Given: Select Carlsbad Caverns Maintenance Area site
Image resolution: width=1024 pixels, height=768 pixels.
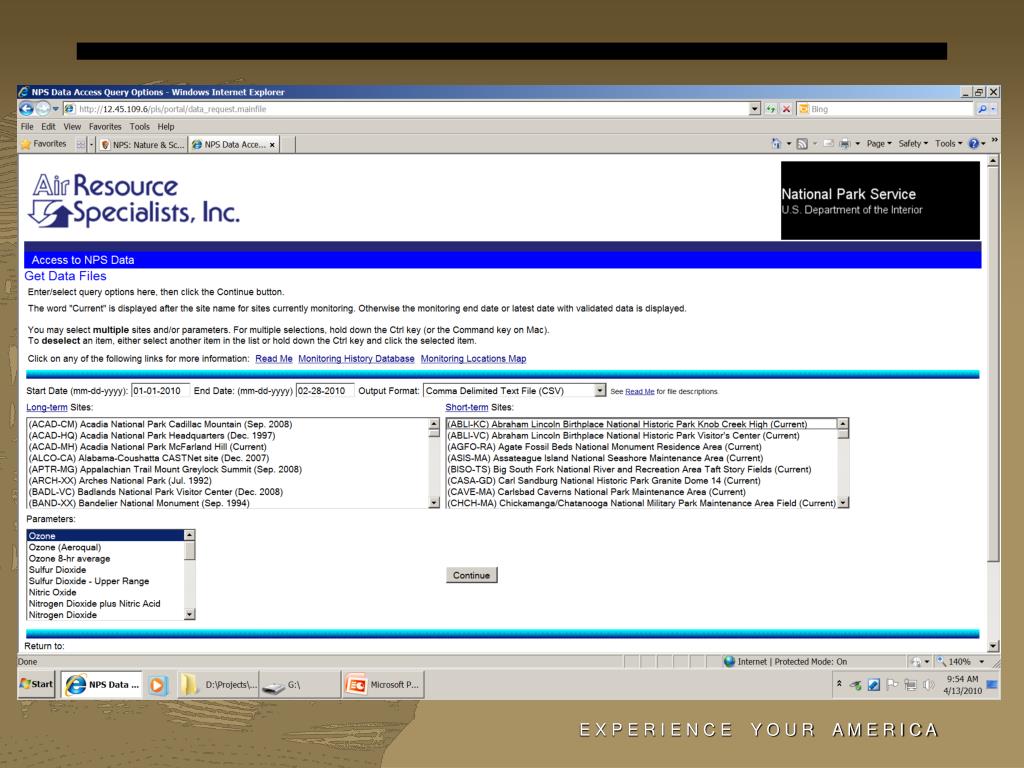Looking at the screenshot, I should coord(641,492).
